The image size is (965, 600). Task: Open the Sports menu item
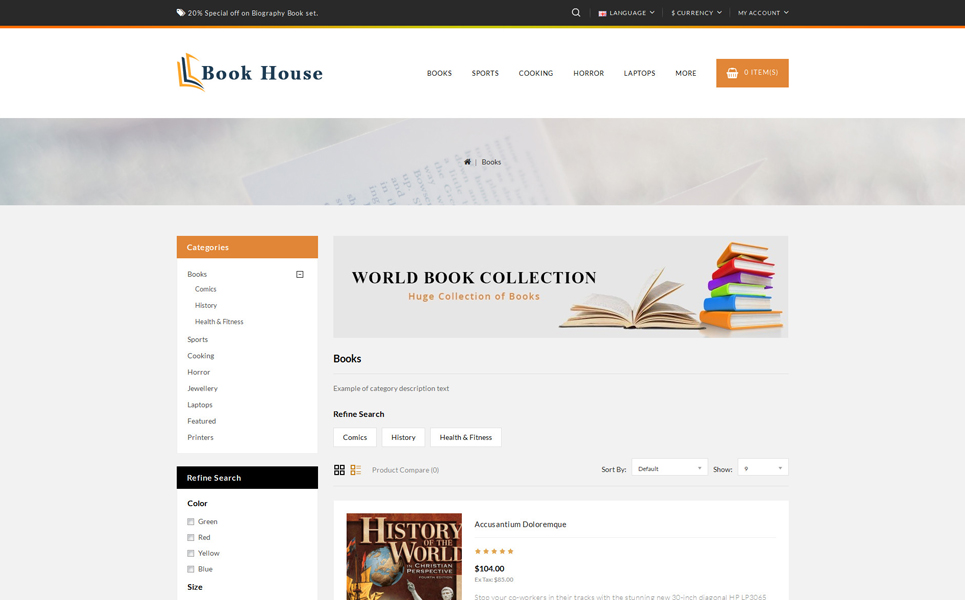click(485, 73)
